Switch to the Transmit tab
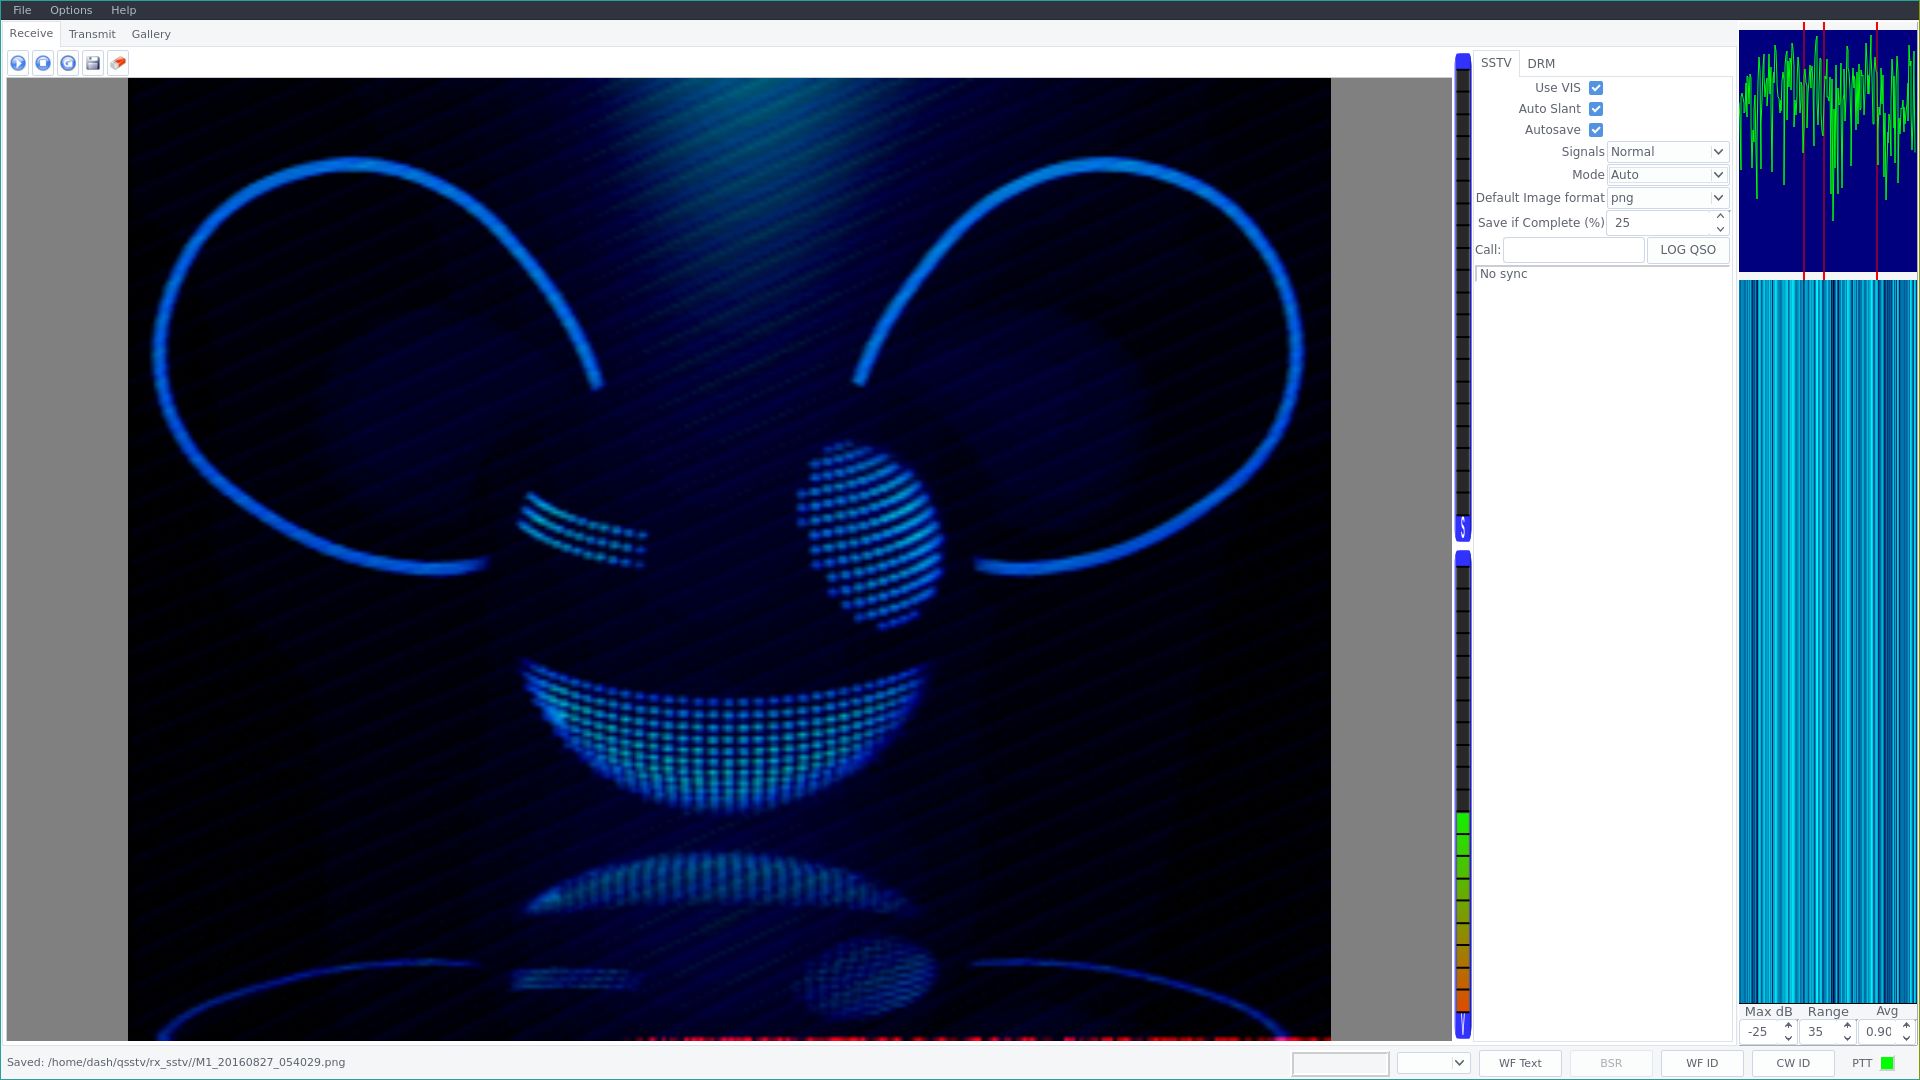This screenshot has height=1080, width=1920. 92,34
